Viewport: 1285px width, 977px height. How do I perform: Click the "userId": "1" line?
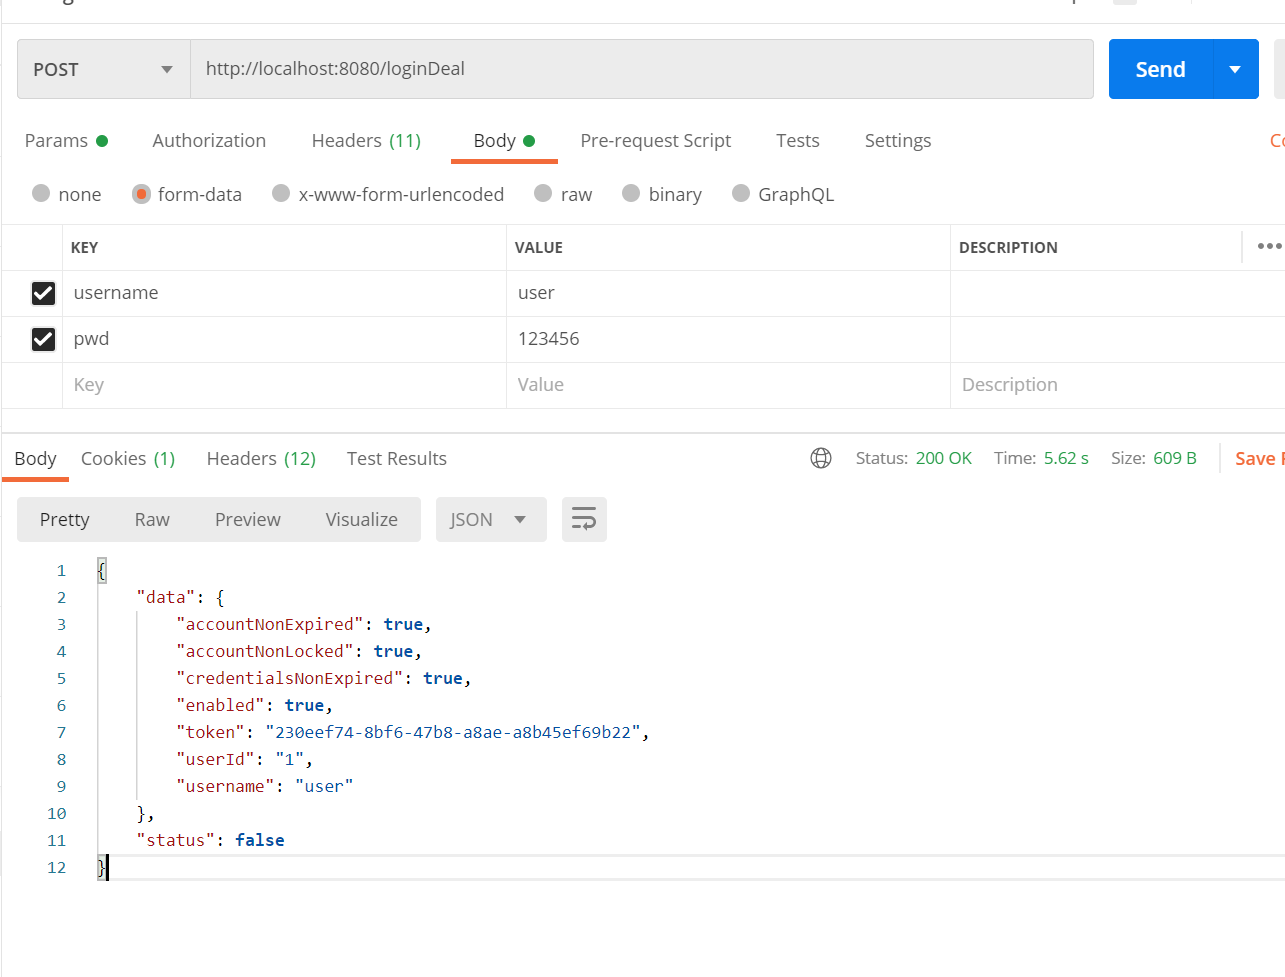click(x=244, y=759)
